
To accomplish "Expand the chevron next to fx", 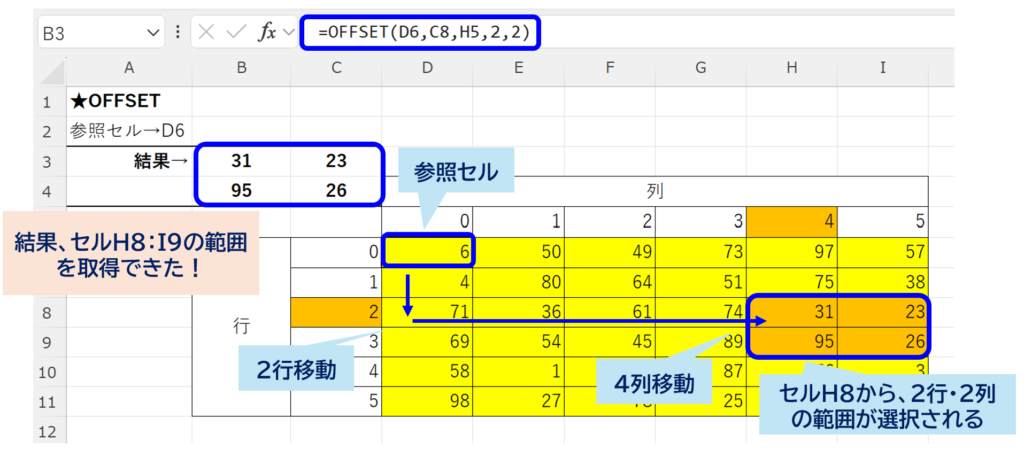I will pos(287,33).
